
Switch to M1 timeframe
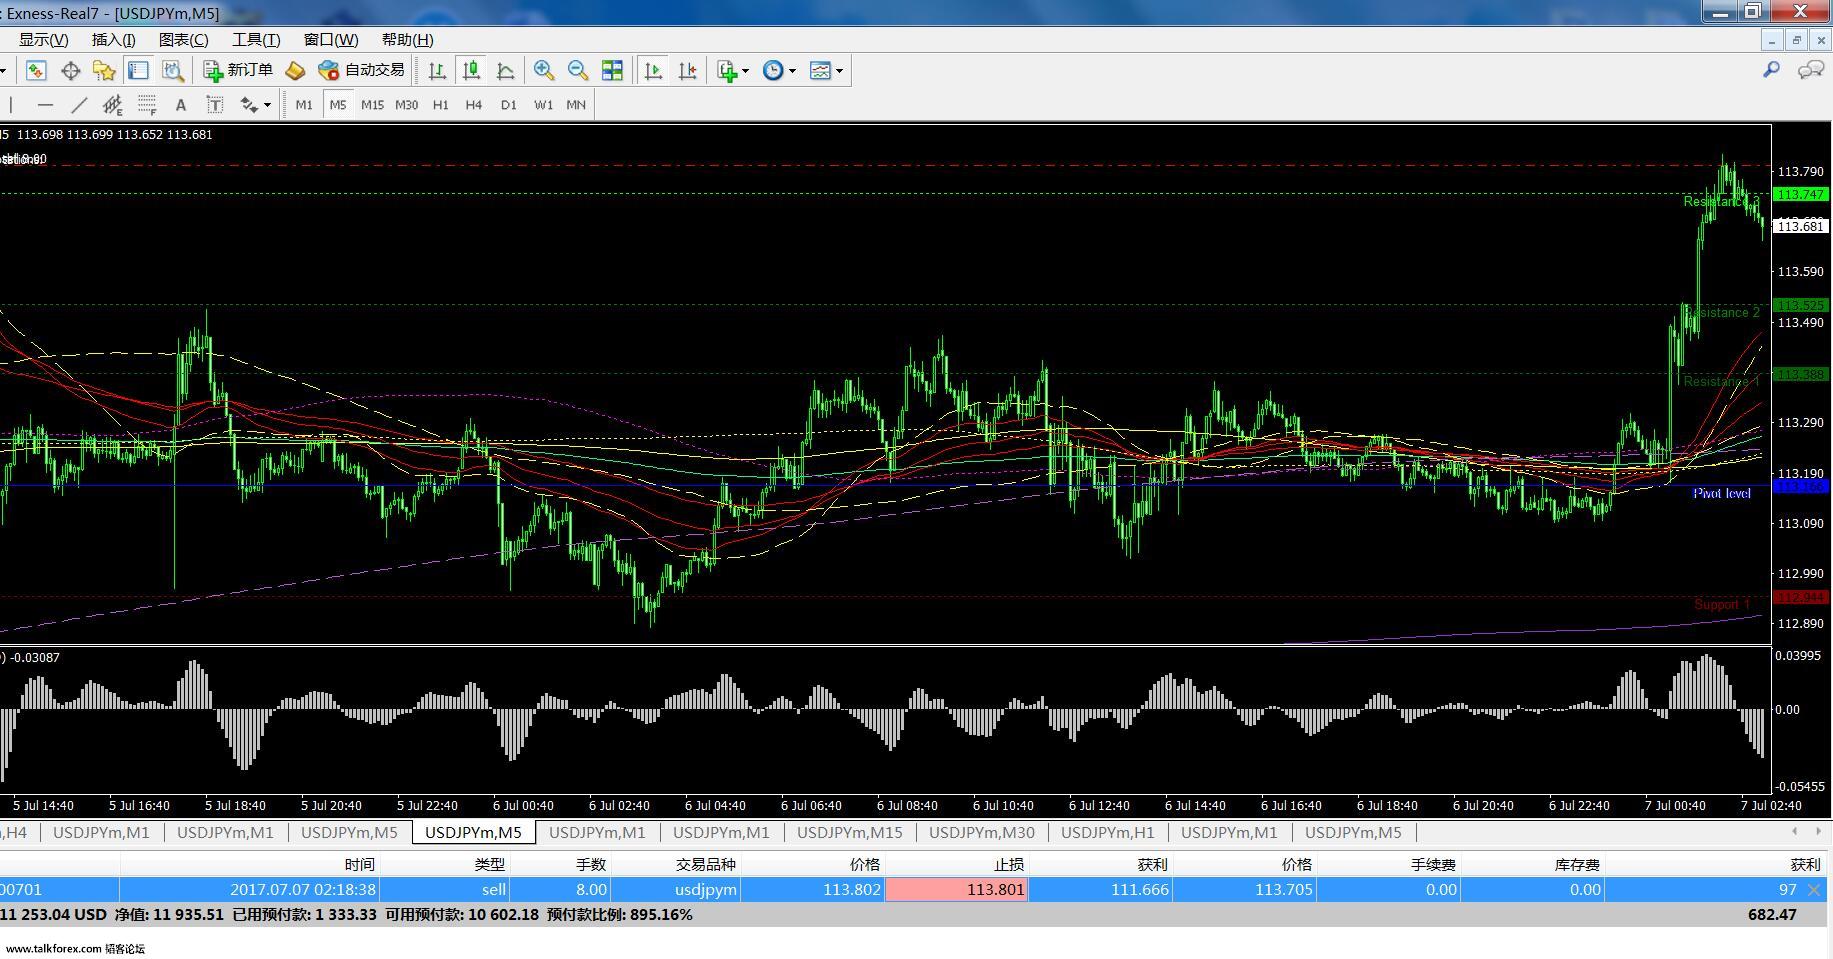[x=304, y=104]
